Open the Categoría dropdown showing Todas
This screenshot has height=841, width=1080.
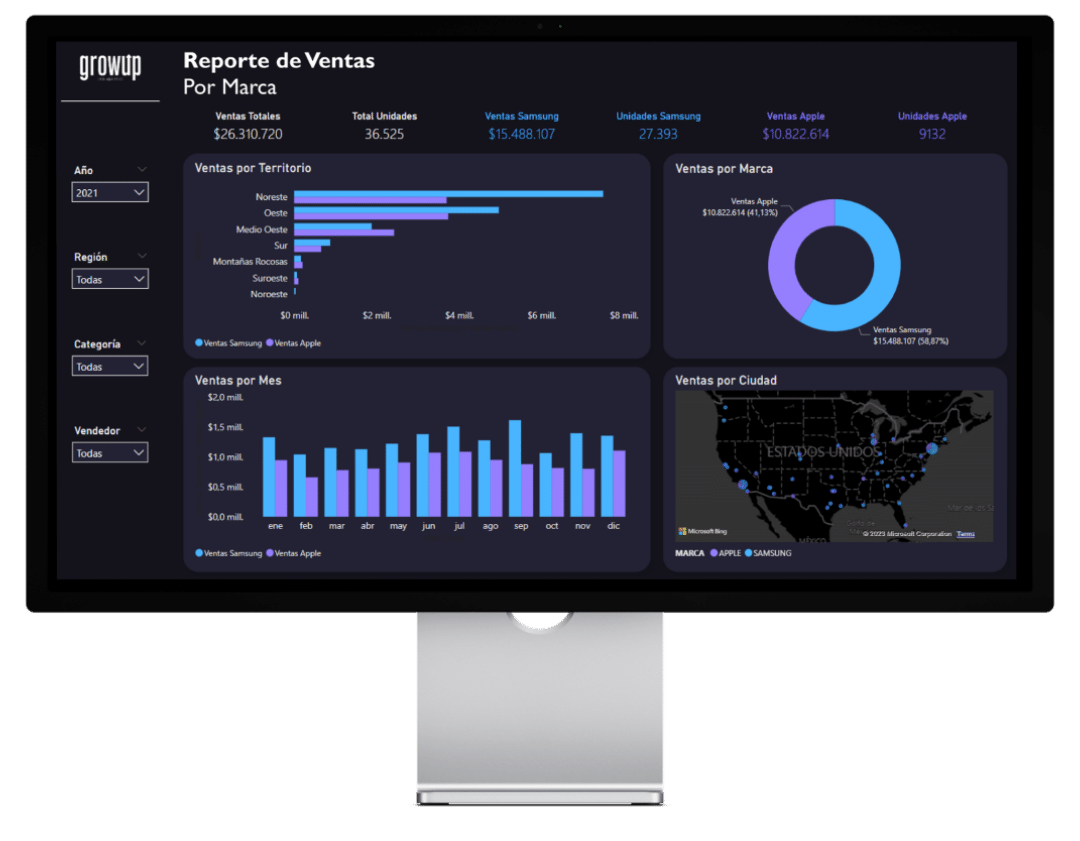pos(110,366)
